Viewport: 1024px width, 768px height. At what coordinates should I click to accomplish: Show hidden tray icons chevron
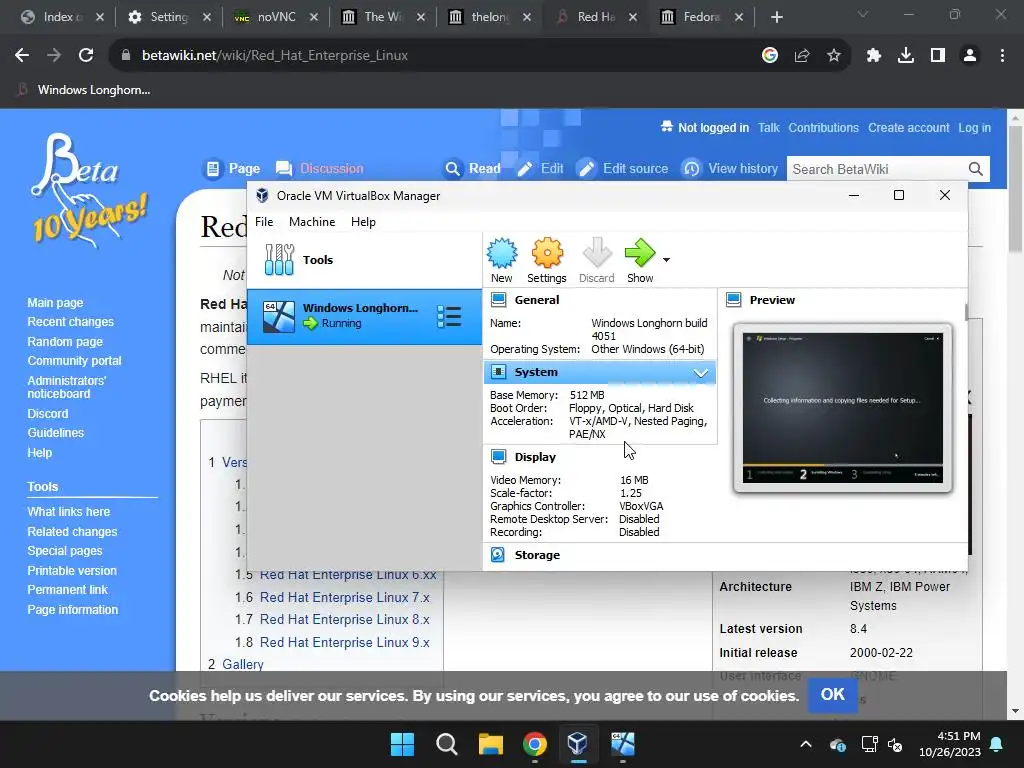pos(806,744)
